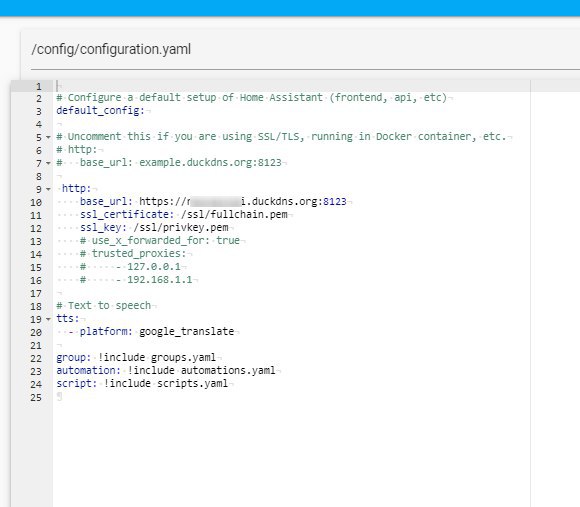
Task: Click '!include groups.yaml' on line 22
Action: point(157,357)
